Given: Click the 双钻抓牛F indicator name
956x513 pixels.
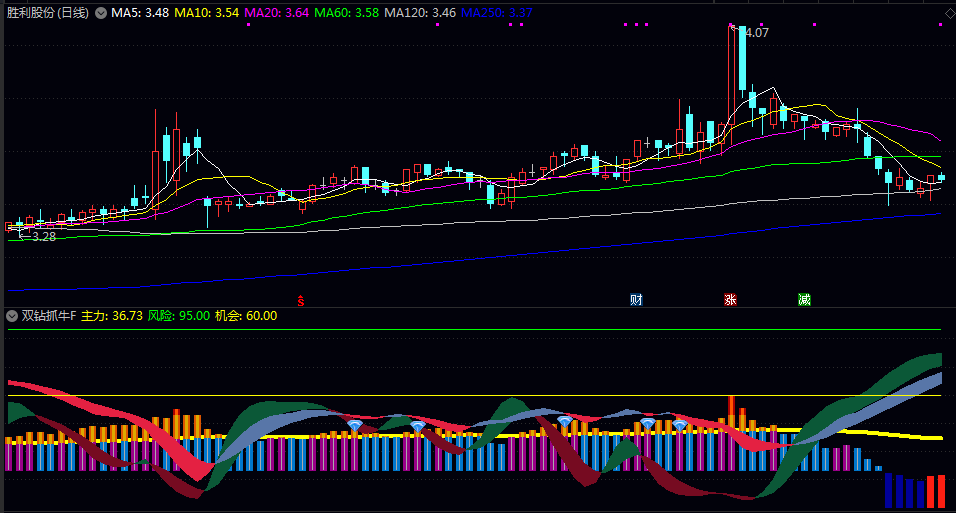Looking at the screenshot, I should (49, 316).
